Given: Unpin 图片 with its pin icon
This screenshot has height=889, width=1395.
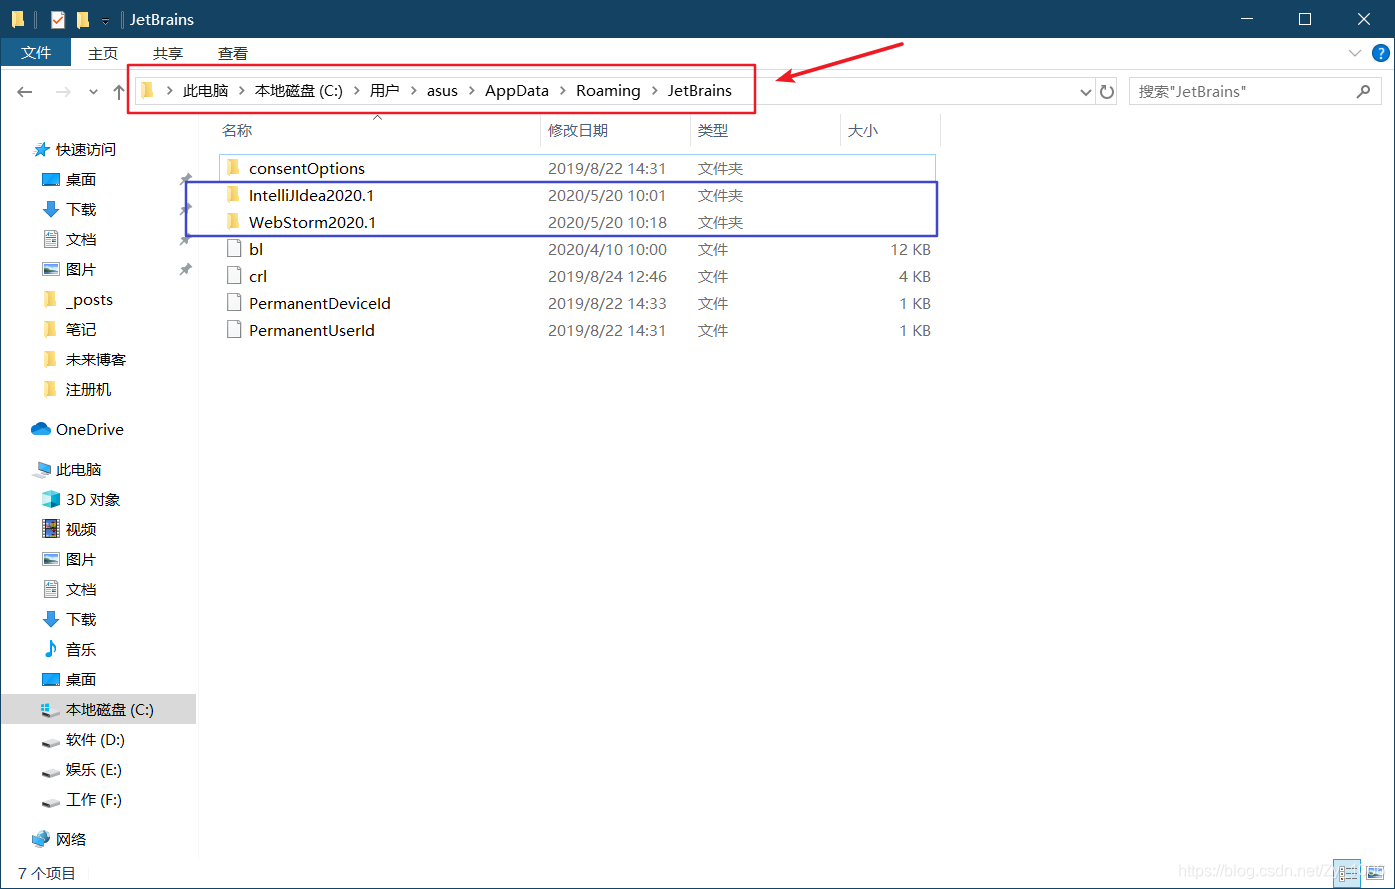Looking at the screenshot, I should 185,269.
